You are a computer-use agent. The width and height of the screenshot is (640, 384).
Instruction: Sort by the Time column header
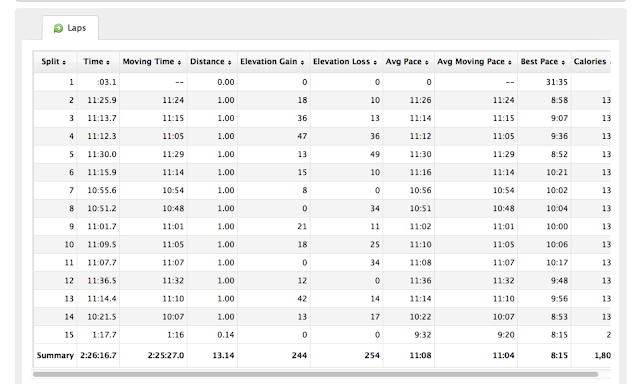point(97,62)
